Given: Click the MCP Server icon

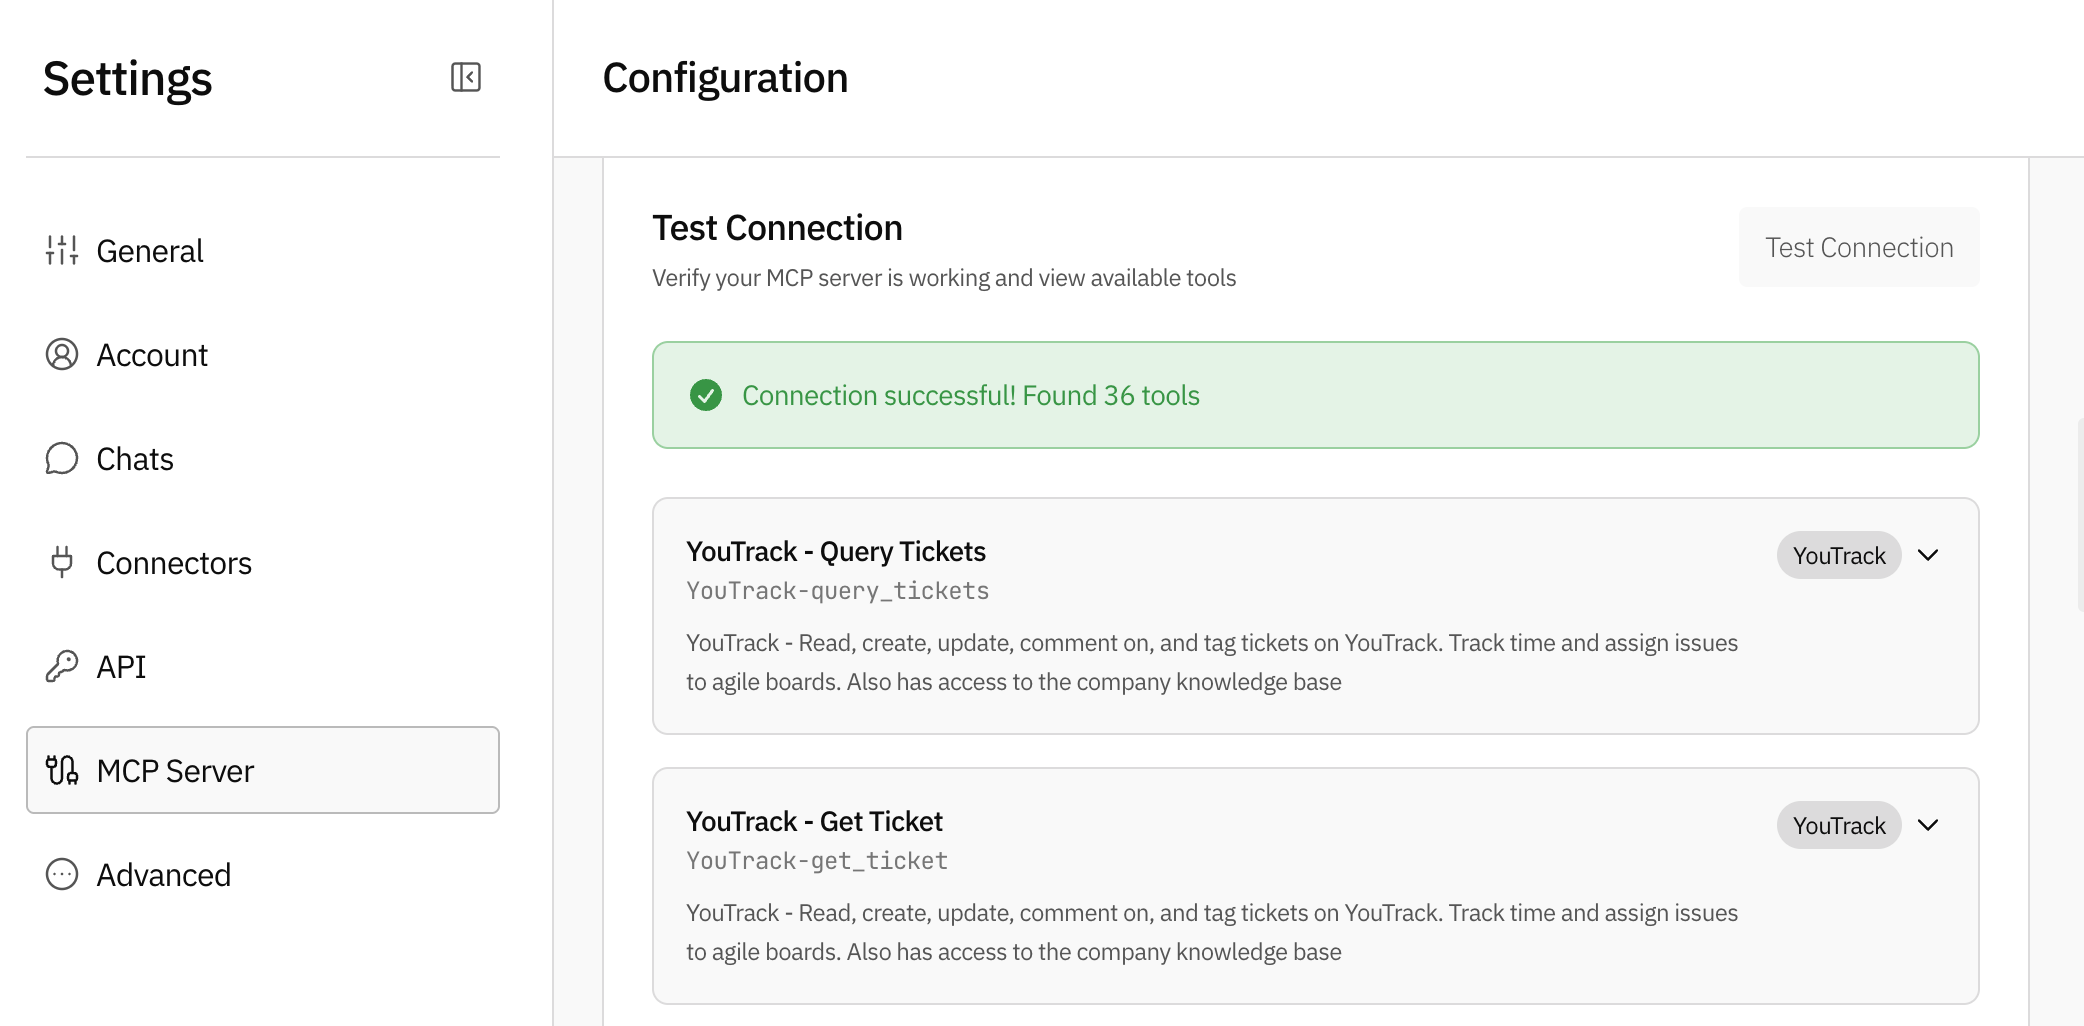Looking at the screenshot, I should pos(62,770).
